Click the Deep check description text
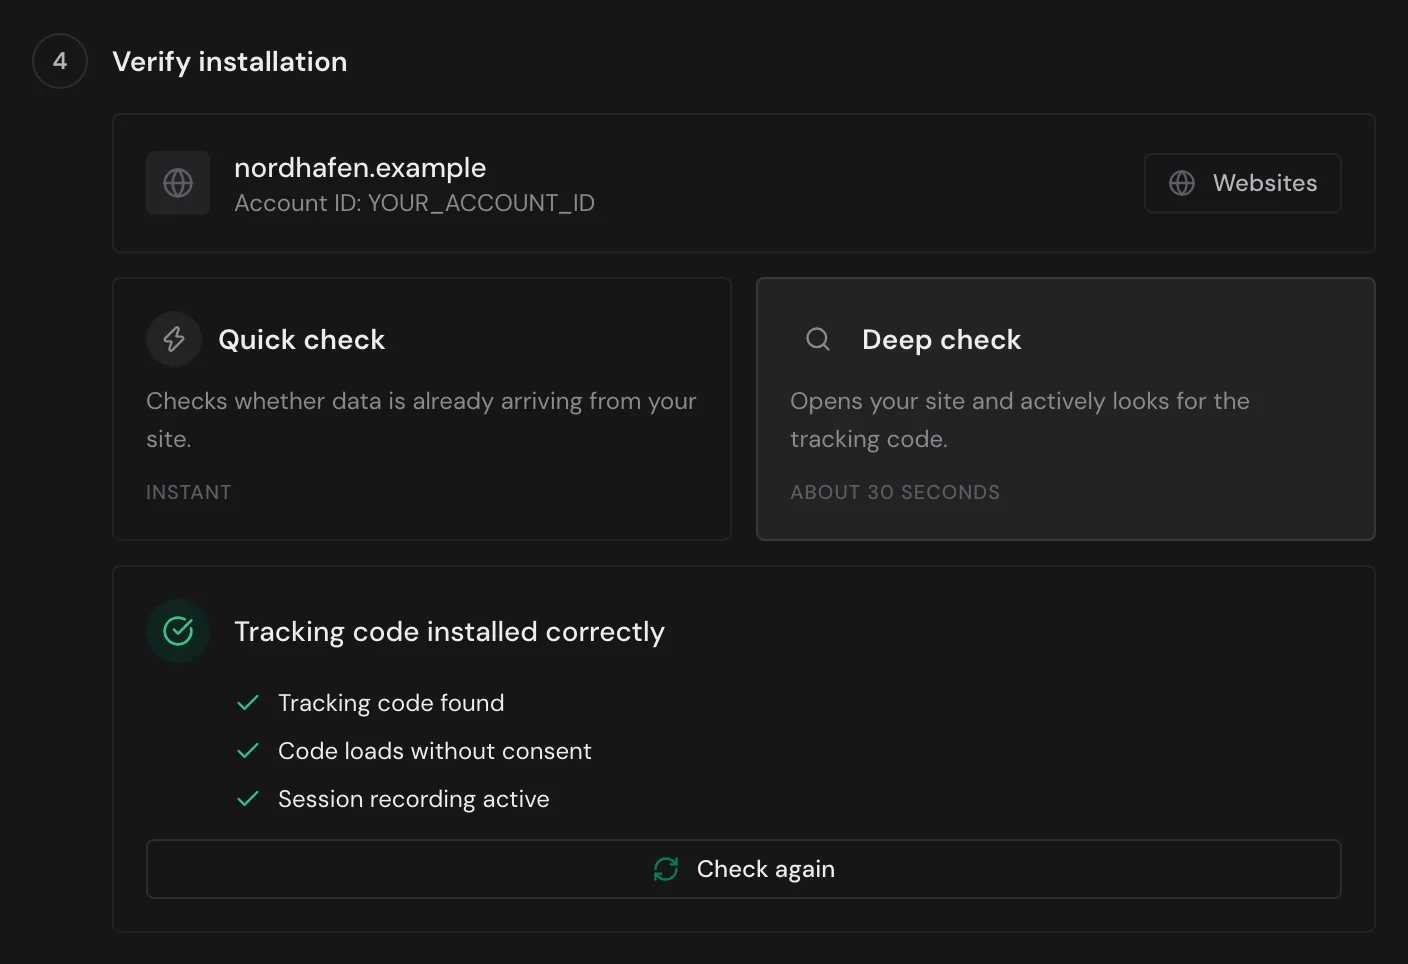The image size is (1408, 964). click(1020, 420)
